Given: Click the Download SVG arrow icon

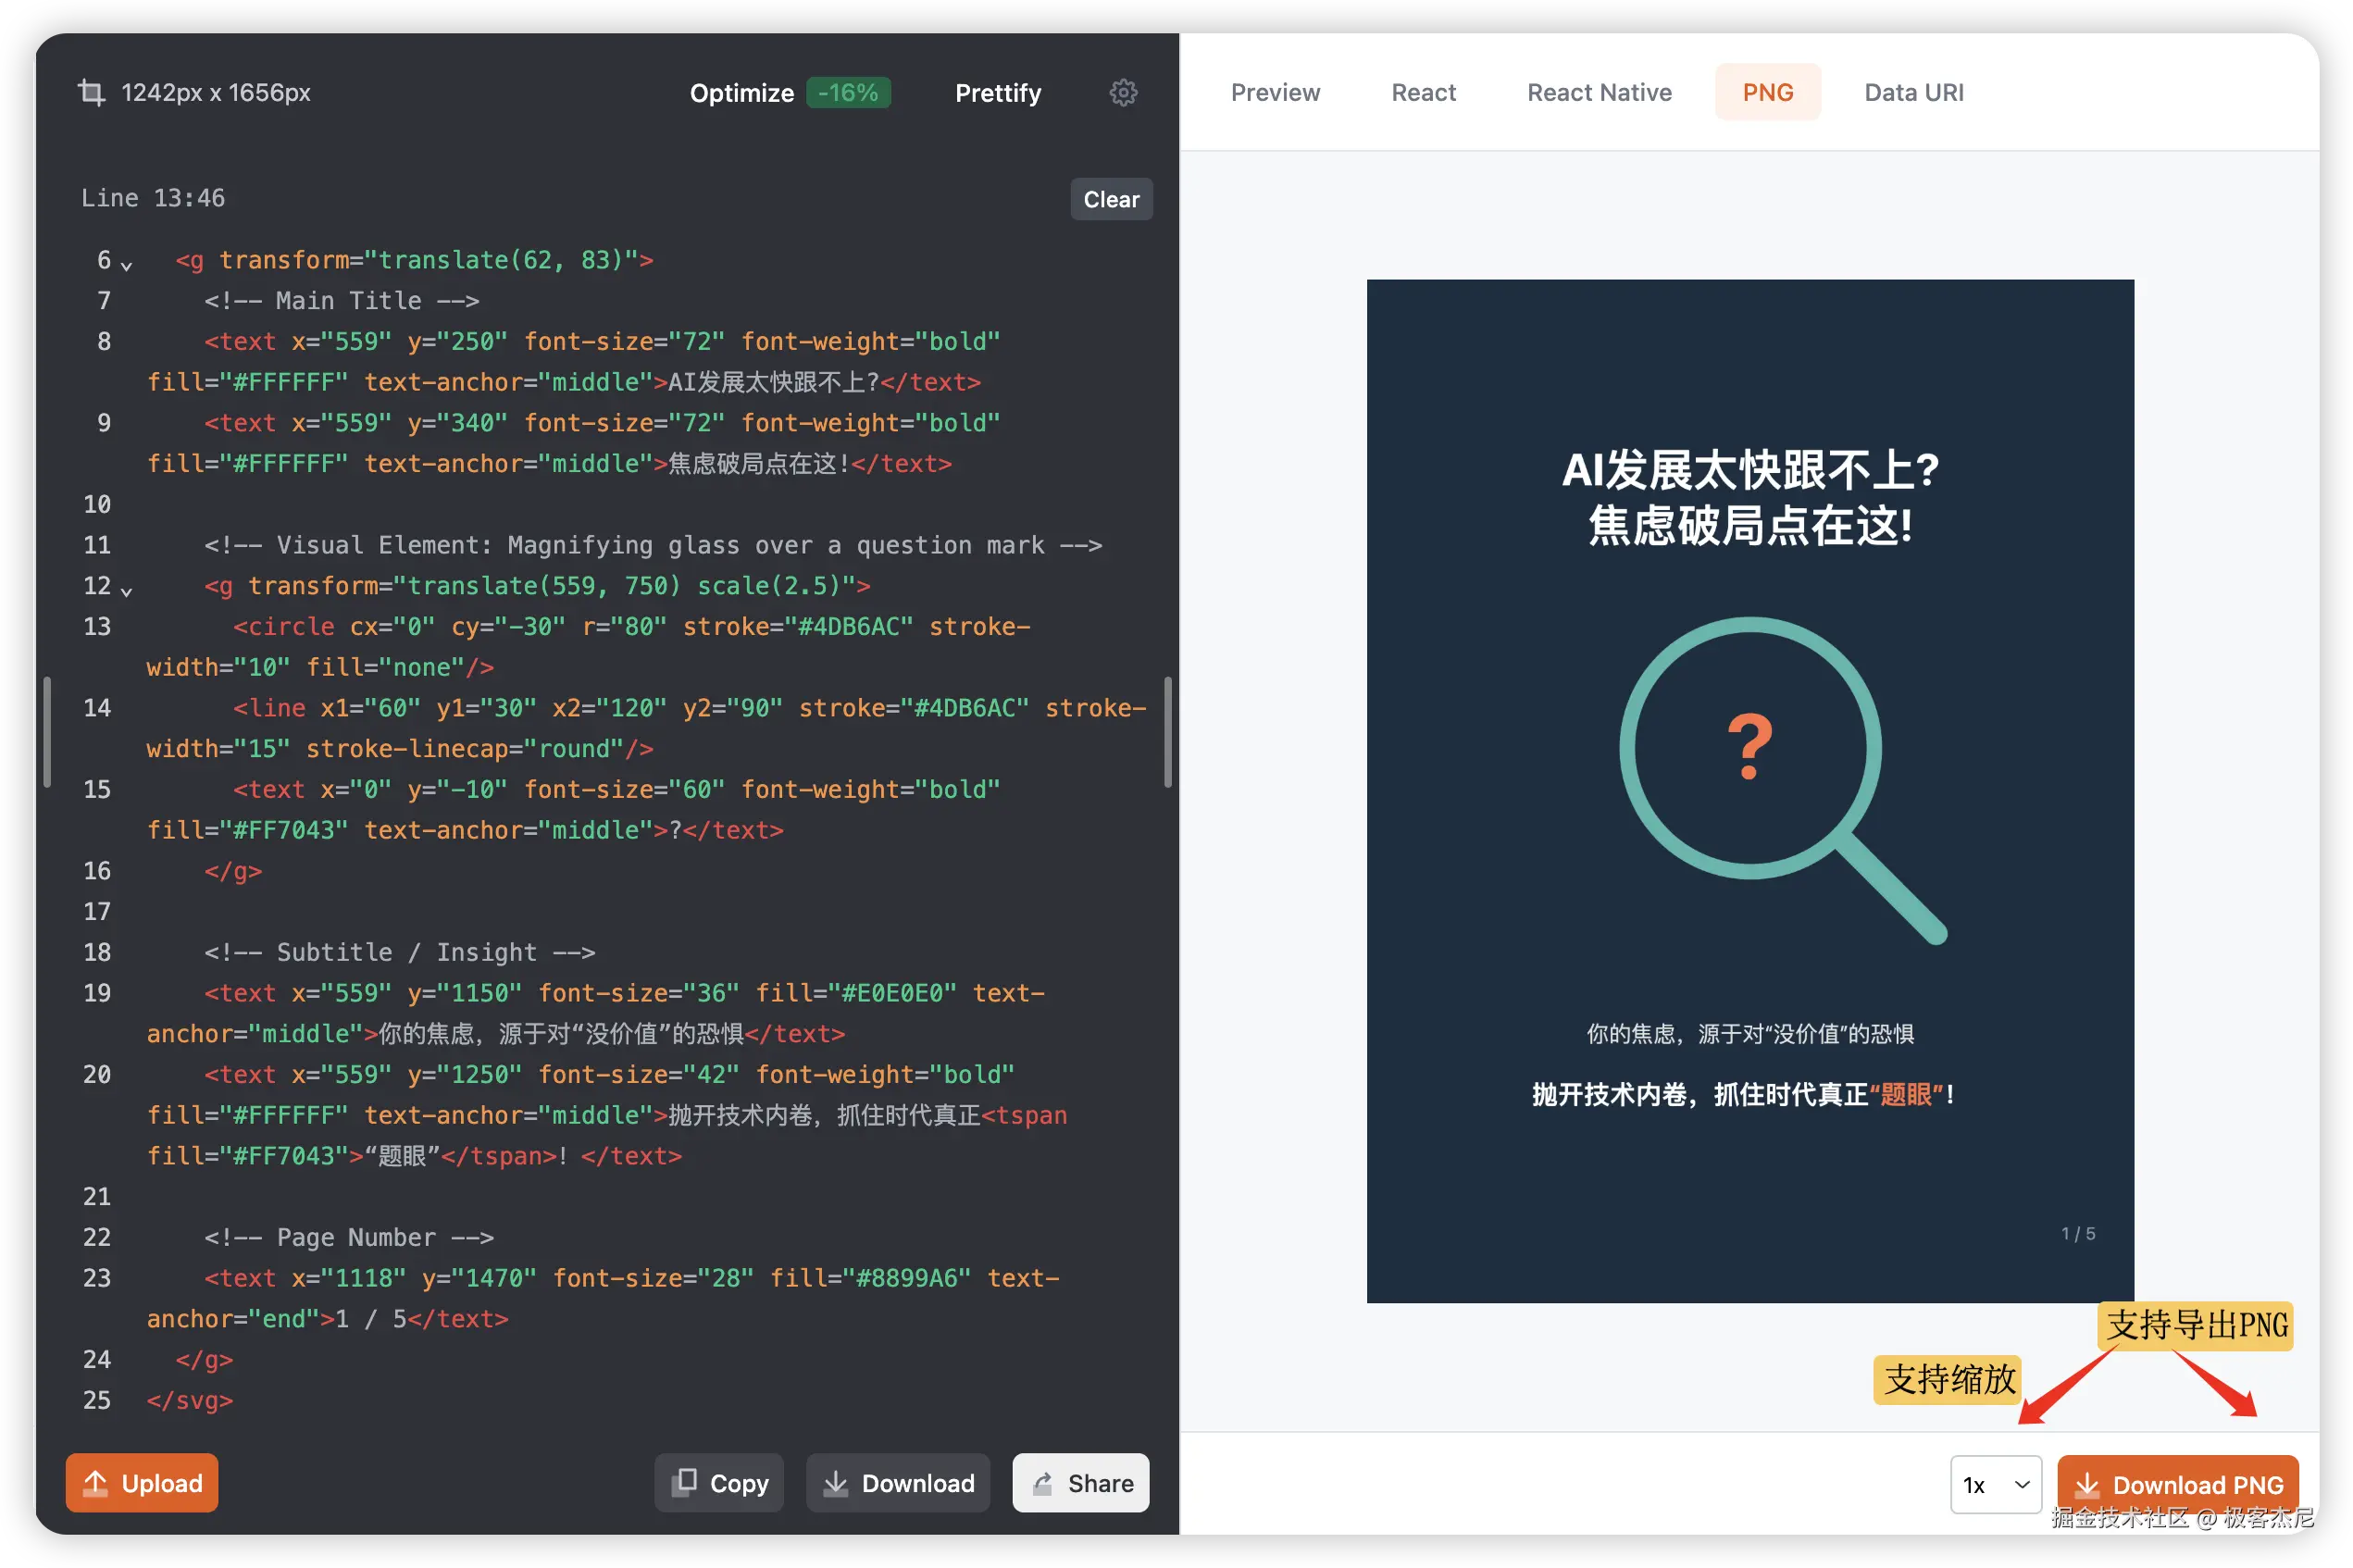Looking at the screenshot, I should pyautogui.click(x=836, y=1483).
